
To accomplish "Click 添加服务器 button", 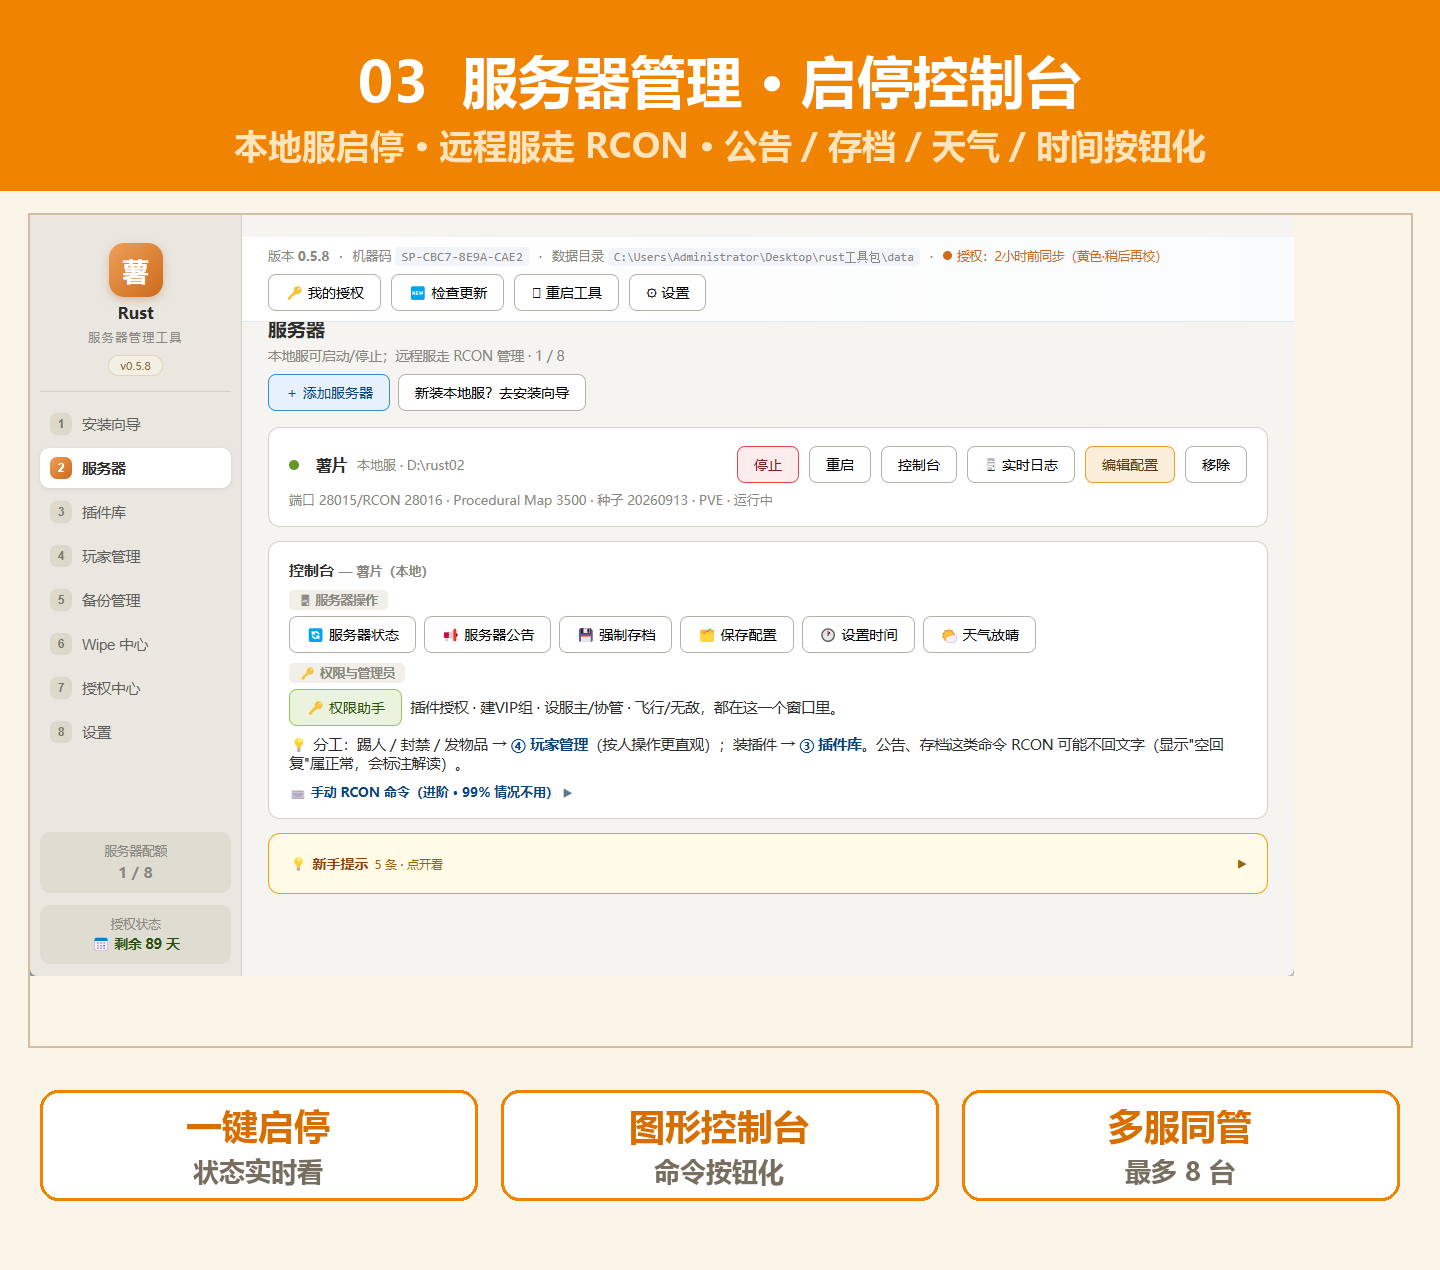I will (328, 393).
